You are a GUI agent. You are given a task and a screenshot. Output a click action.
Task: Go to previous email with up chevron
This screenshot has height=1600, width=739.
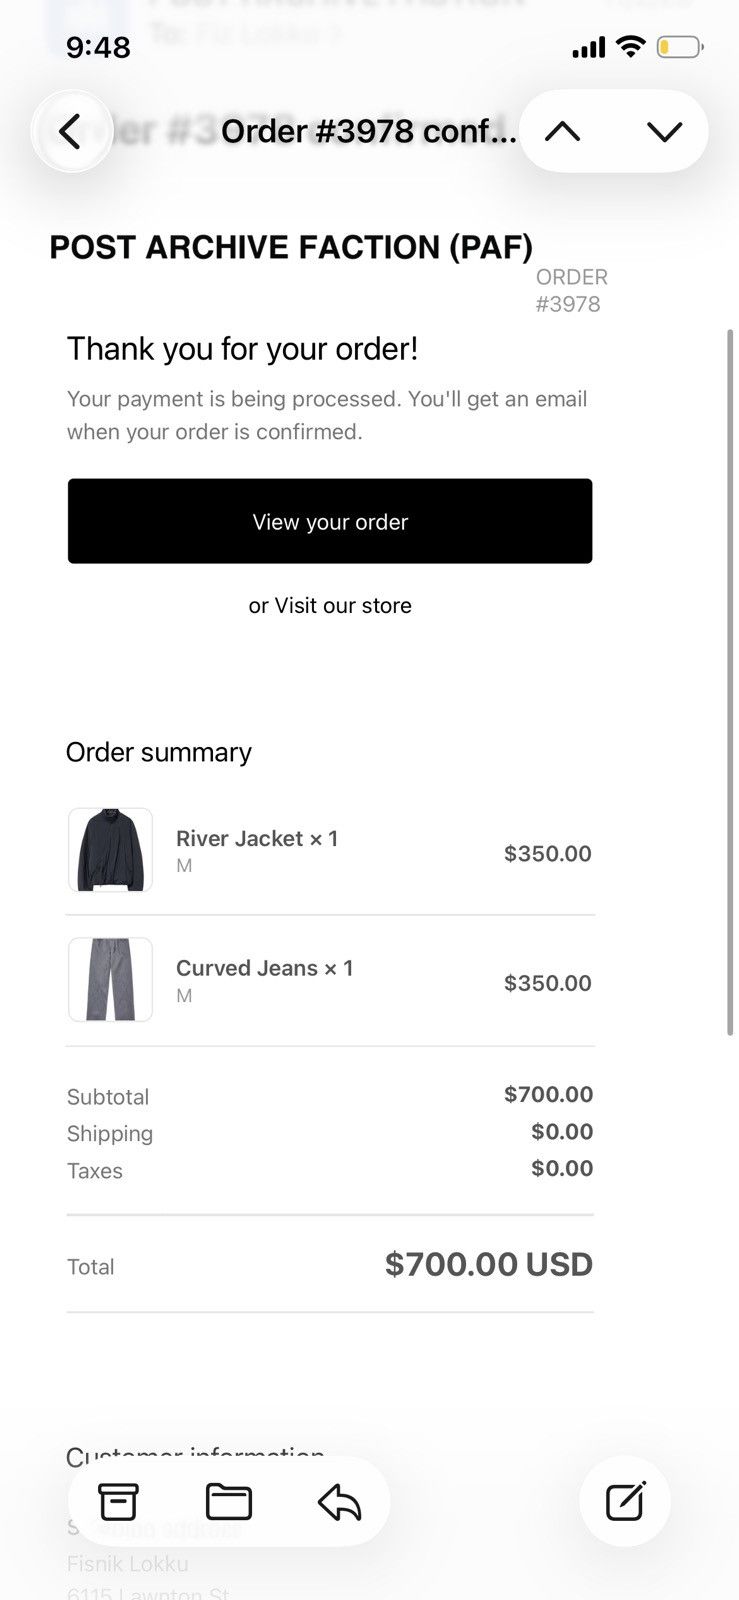(563, 131)
